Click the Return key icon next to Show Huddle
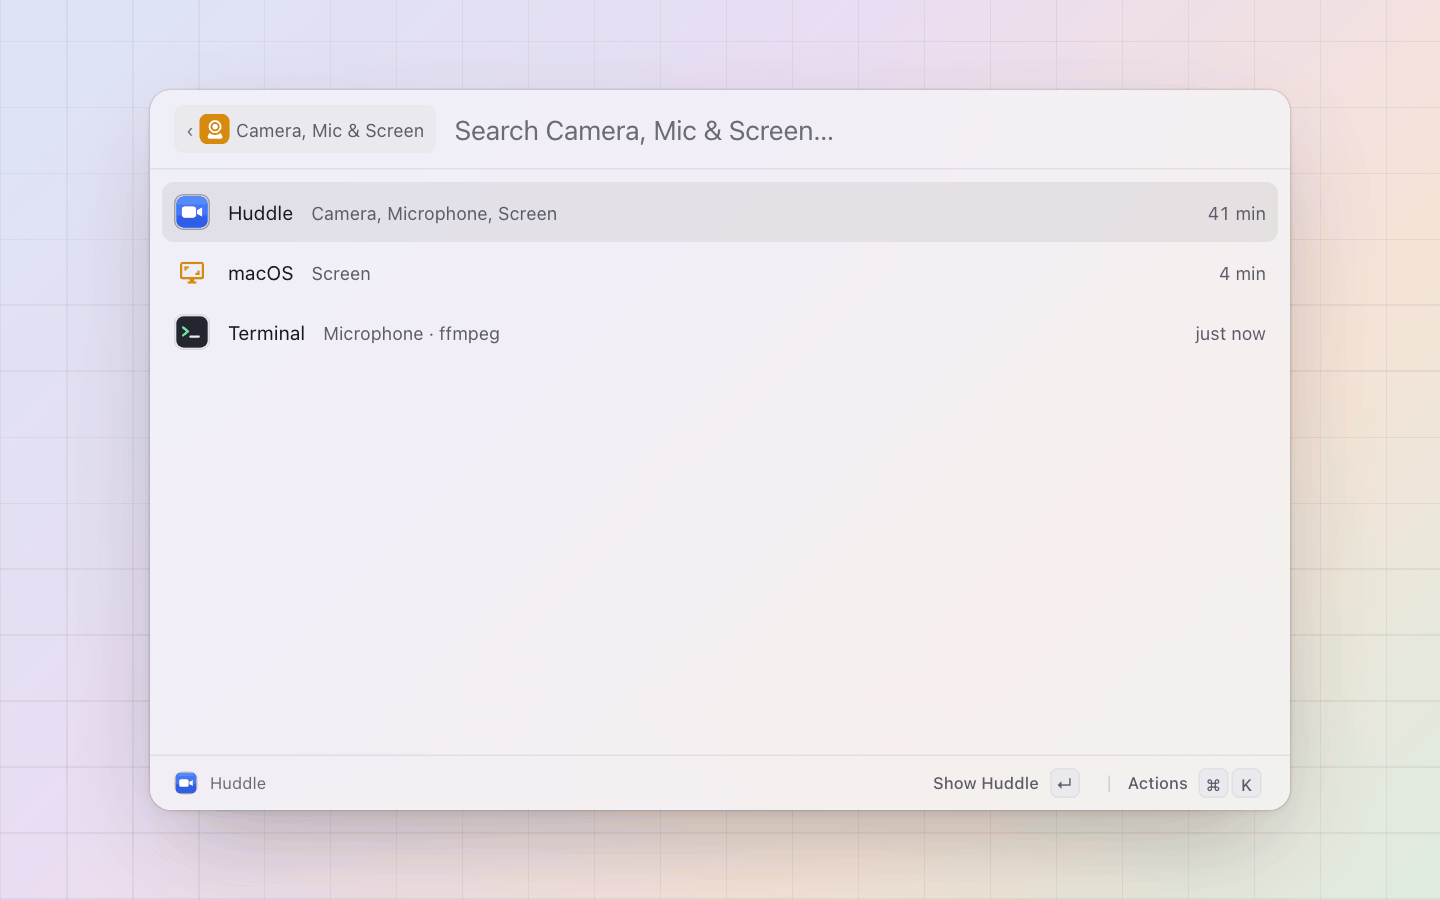This screenshot has height=900, width=1440. coord(1065,784)
